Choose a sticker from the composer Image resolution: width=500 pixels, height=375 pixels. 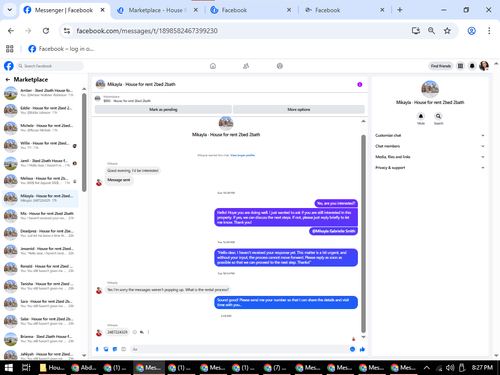pos(115,349)
